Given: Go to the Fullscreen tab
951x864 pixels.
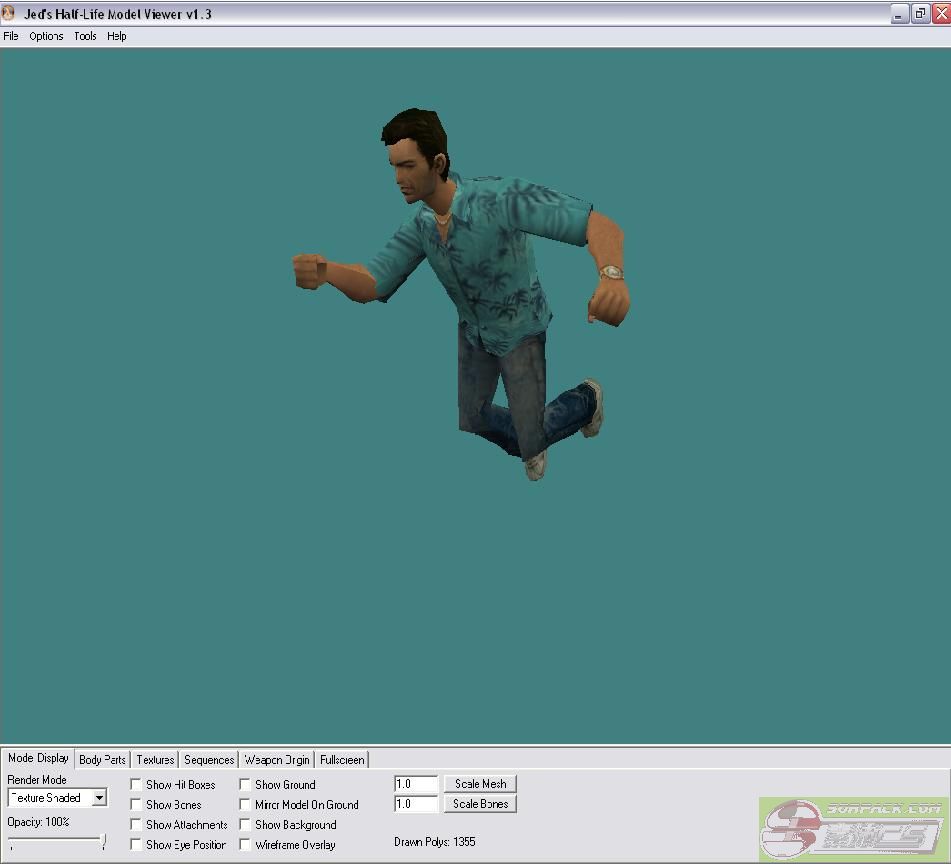Looking at the screenshot, I should (x=342, y=760).
